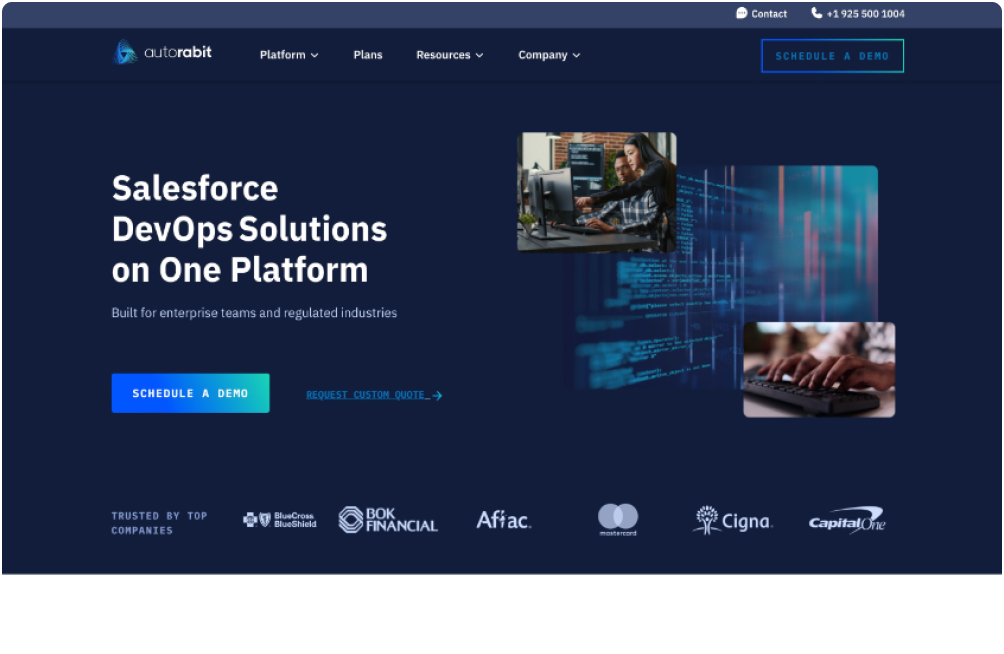Click the +1 925 500 1004 phone number
This screenshot has height=654, width=1004.
[865, 13]
